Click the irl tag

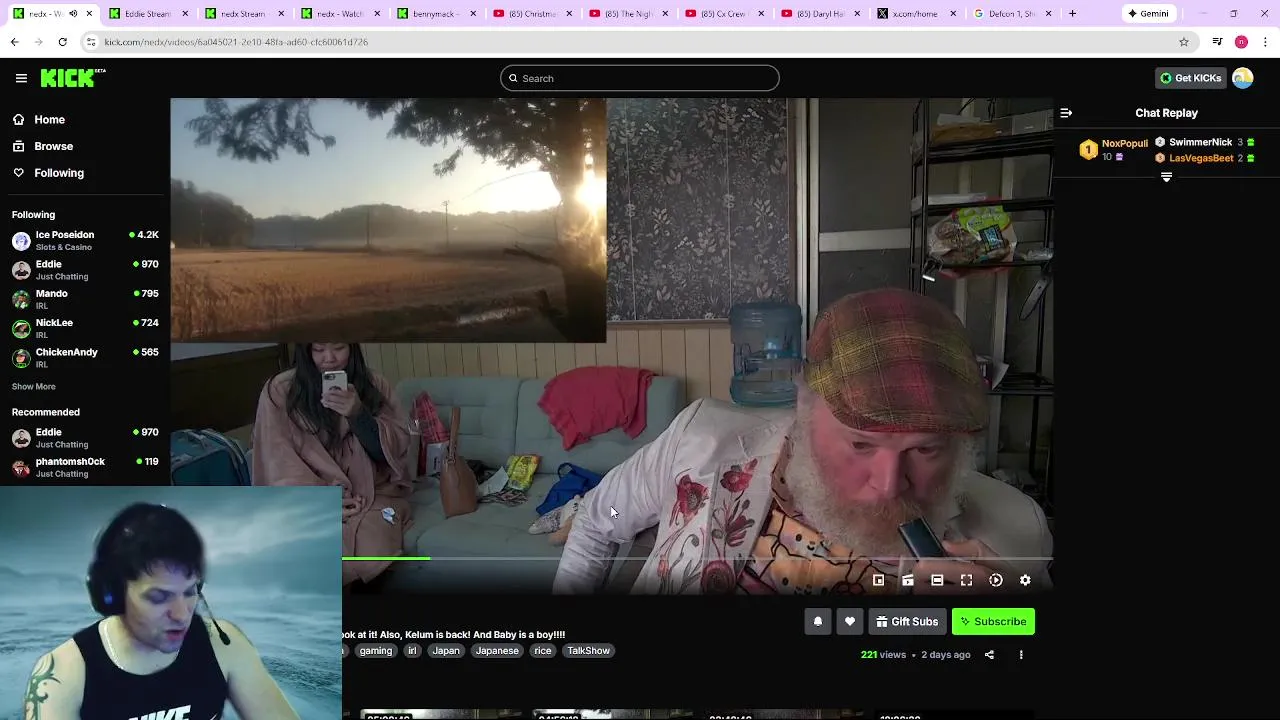412,651
